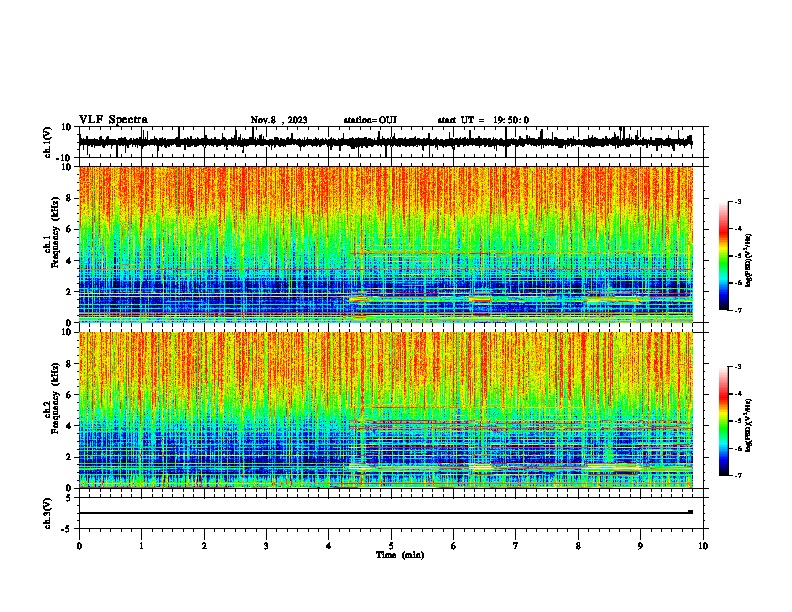Click the ch.2 color bar '-7' label
This screenshot has height=612, width=792.
(737, 475)
